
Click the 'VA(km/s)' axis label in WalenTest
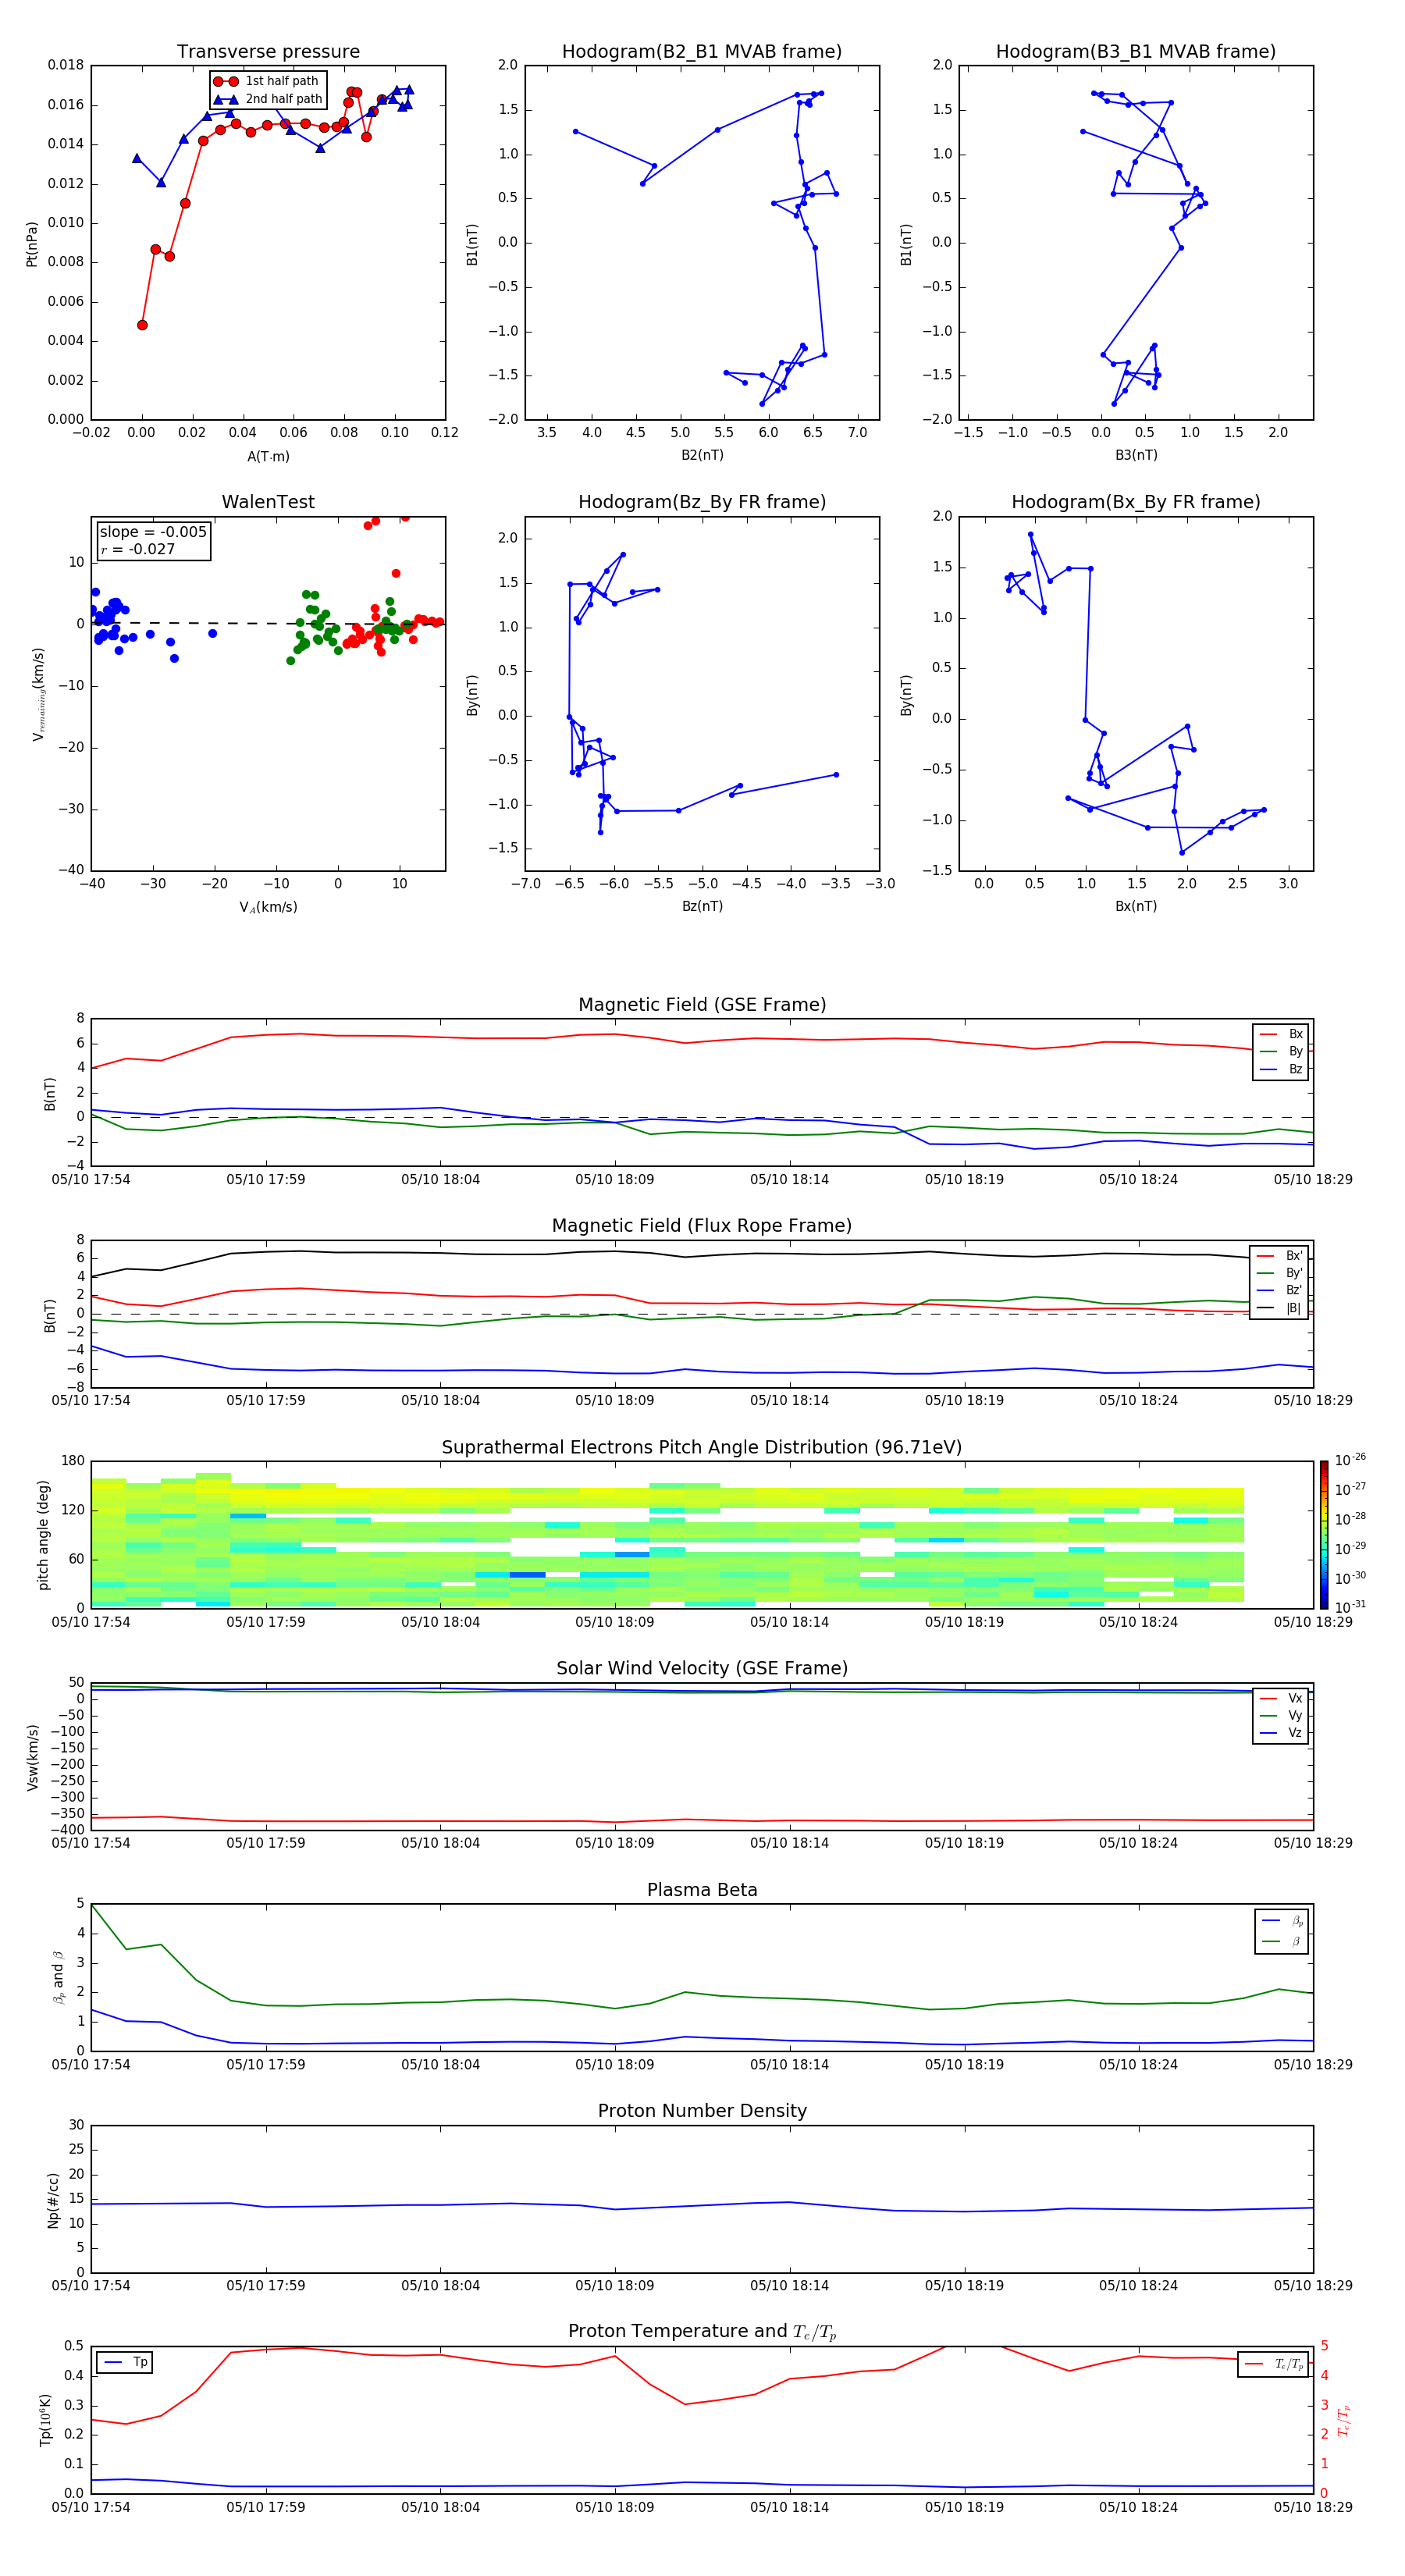point(268,907)
